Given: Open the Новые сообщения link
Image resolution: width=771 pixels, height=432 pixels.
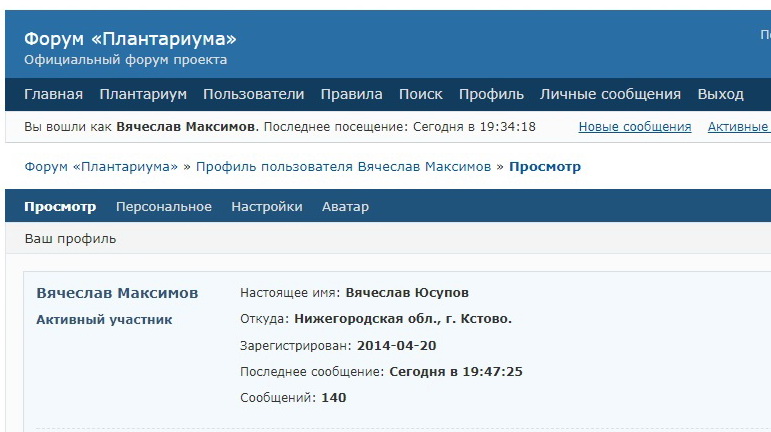Looking at the screenshot, I should 635,127.
